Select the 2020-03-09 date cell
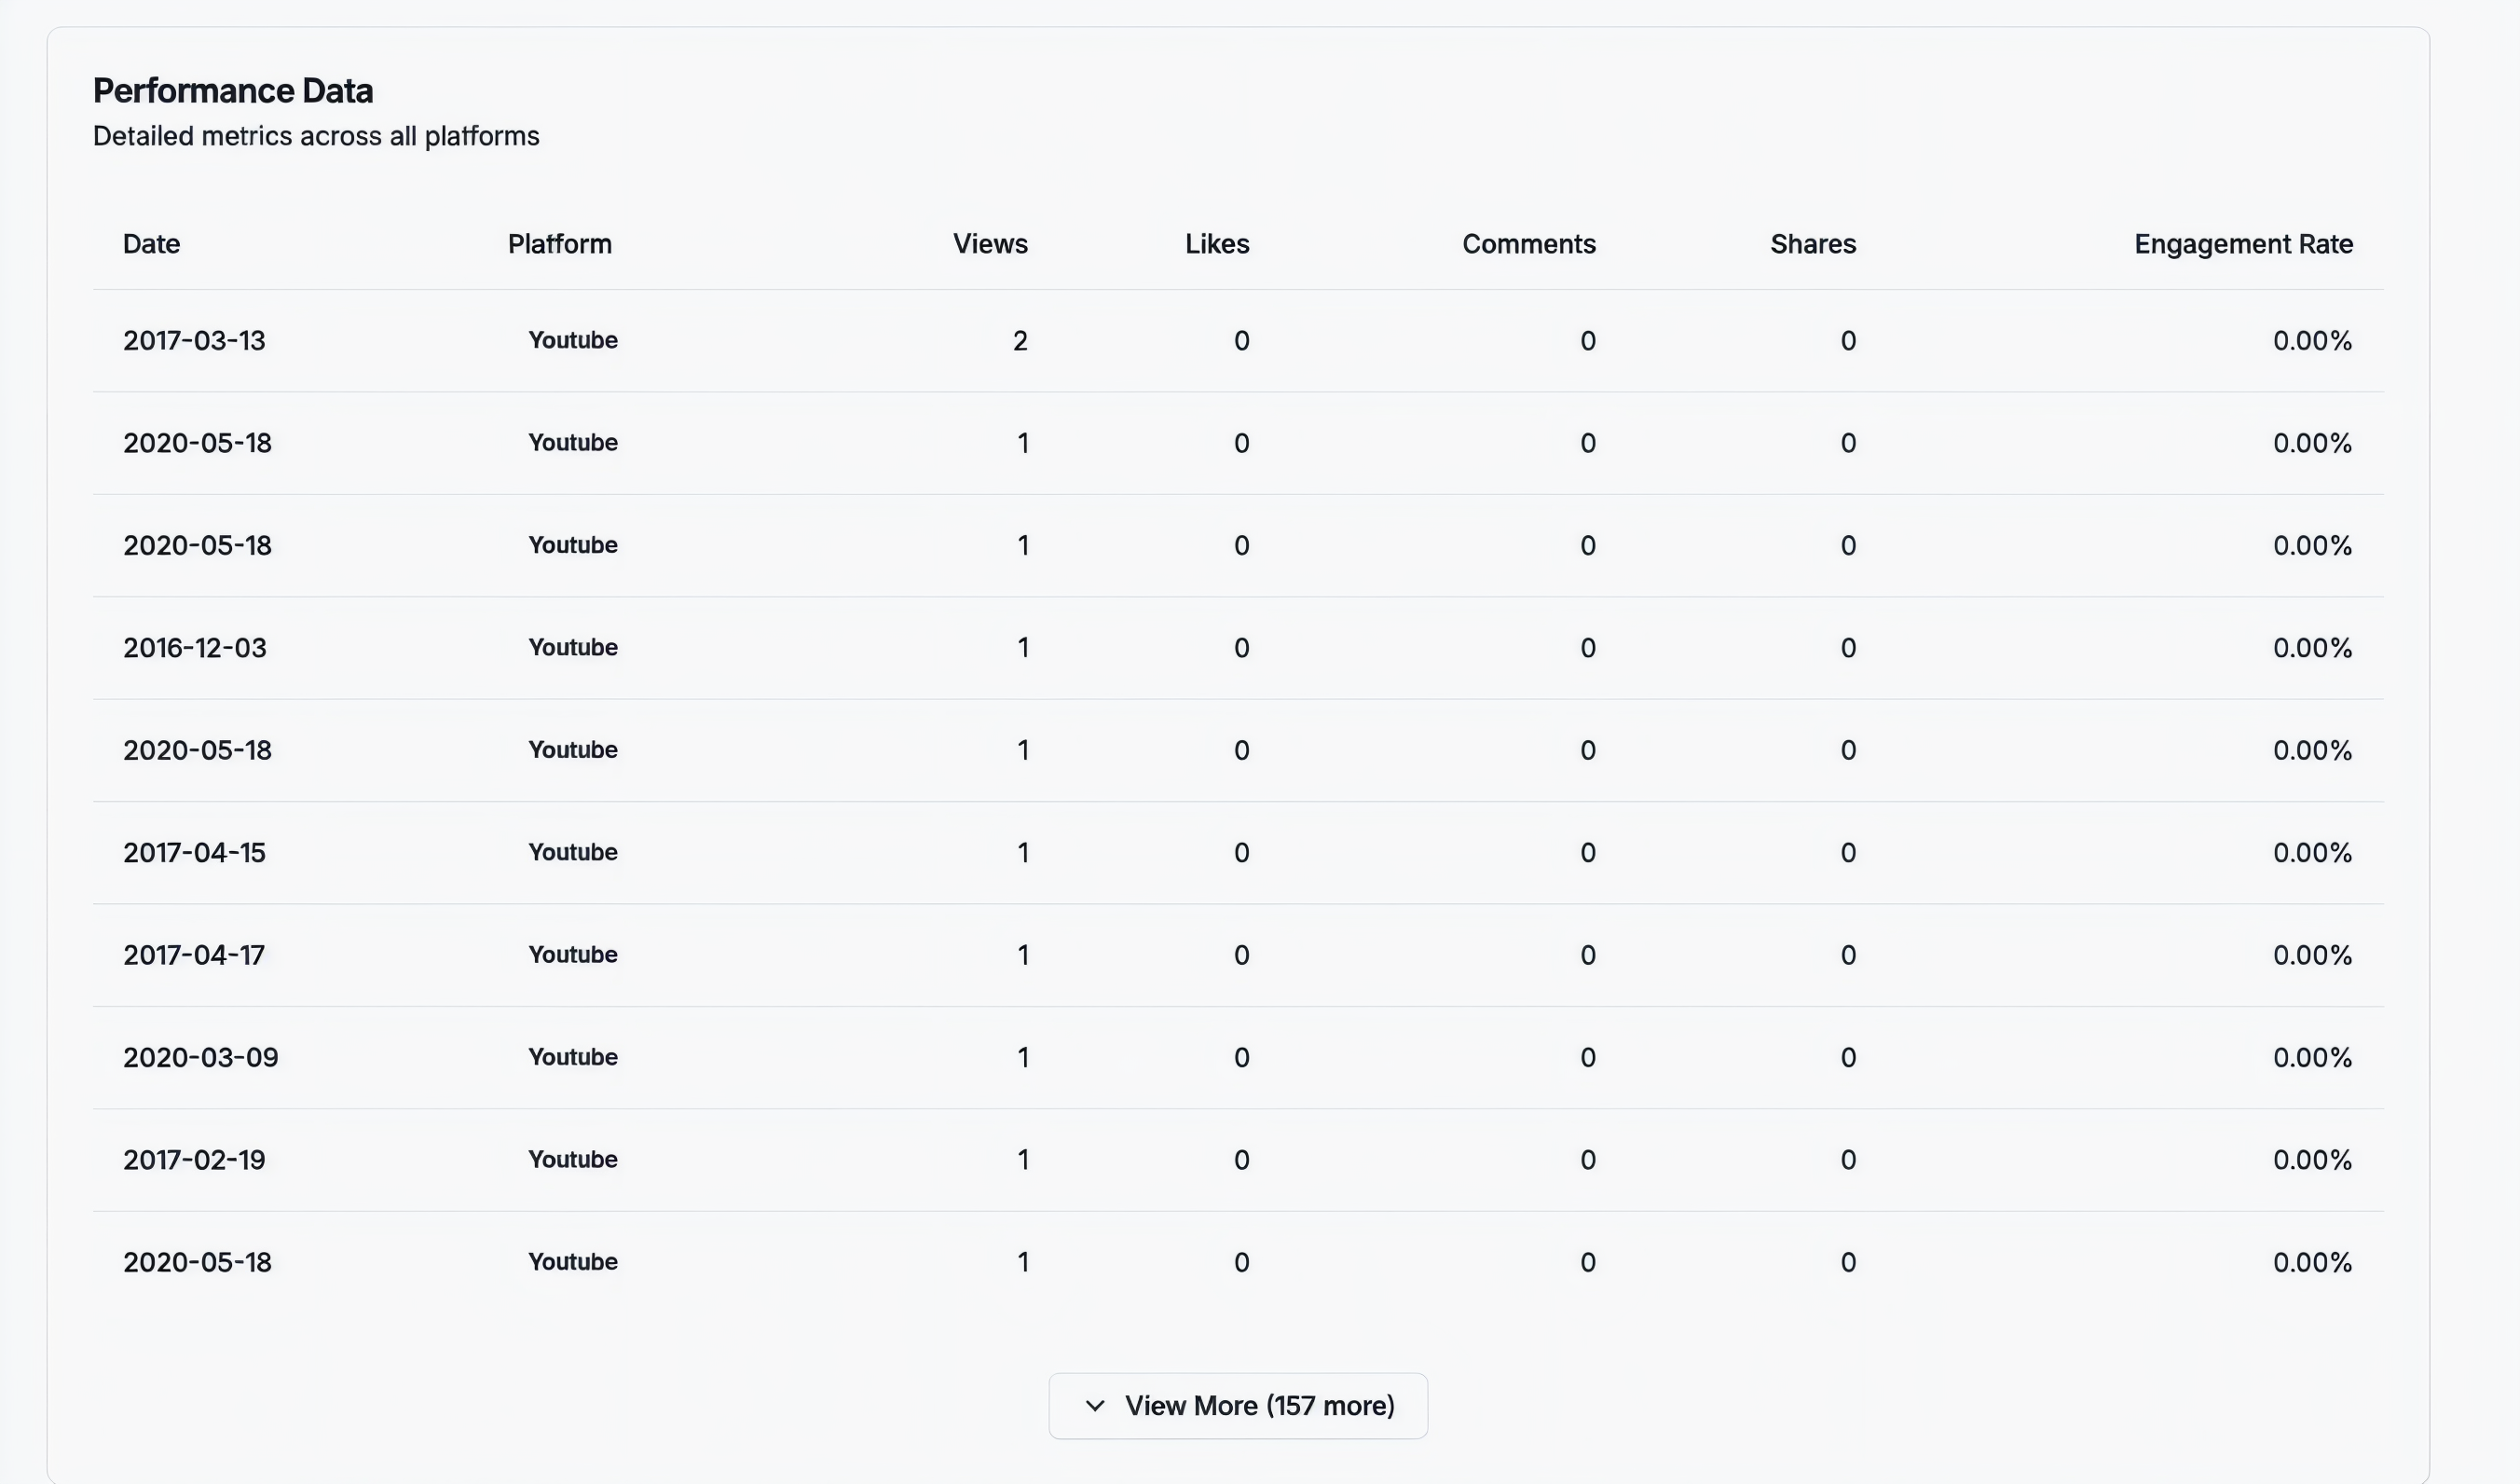Screen dimensions: 2520x1484 pyautogui.click(x=200, y=1057)
